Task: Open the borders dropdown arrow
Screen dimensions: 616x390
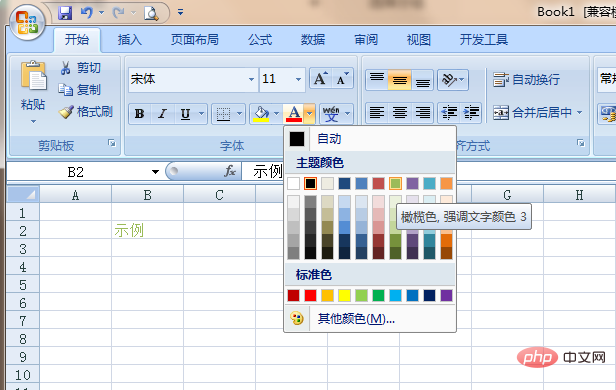Action: 239,114
